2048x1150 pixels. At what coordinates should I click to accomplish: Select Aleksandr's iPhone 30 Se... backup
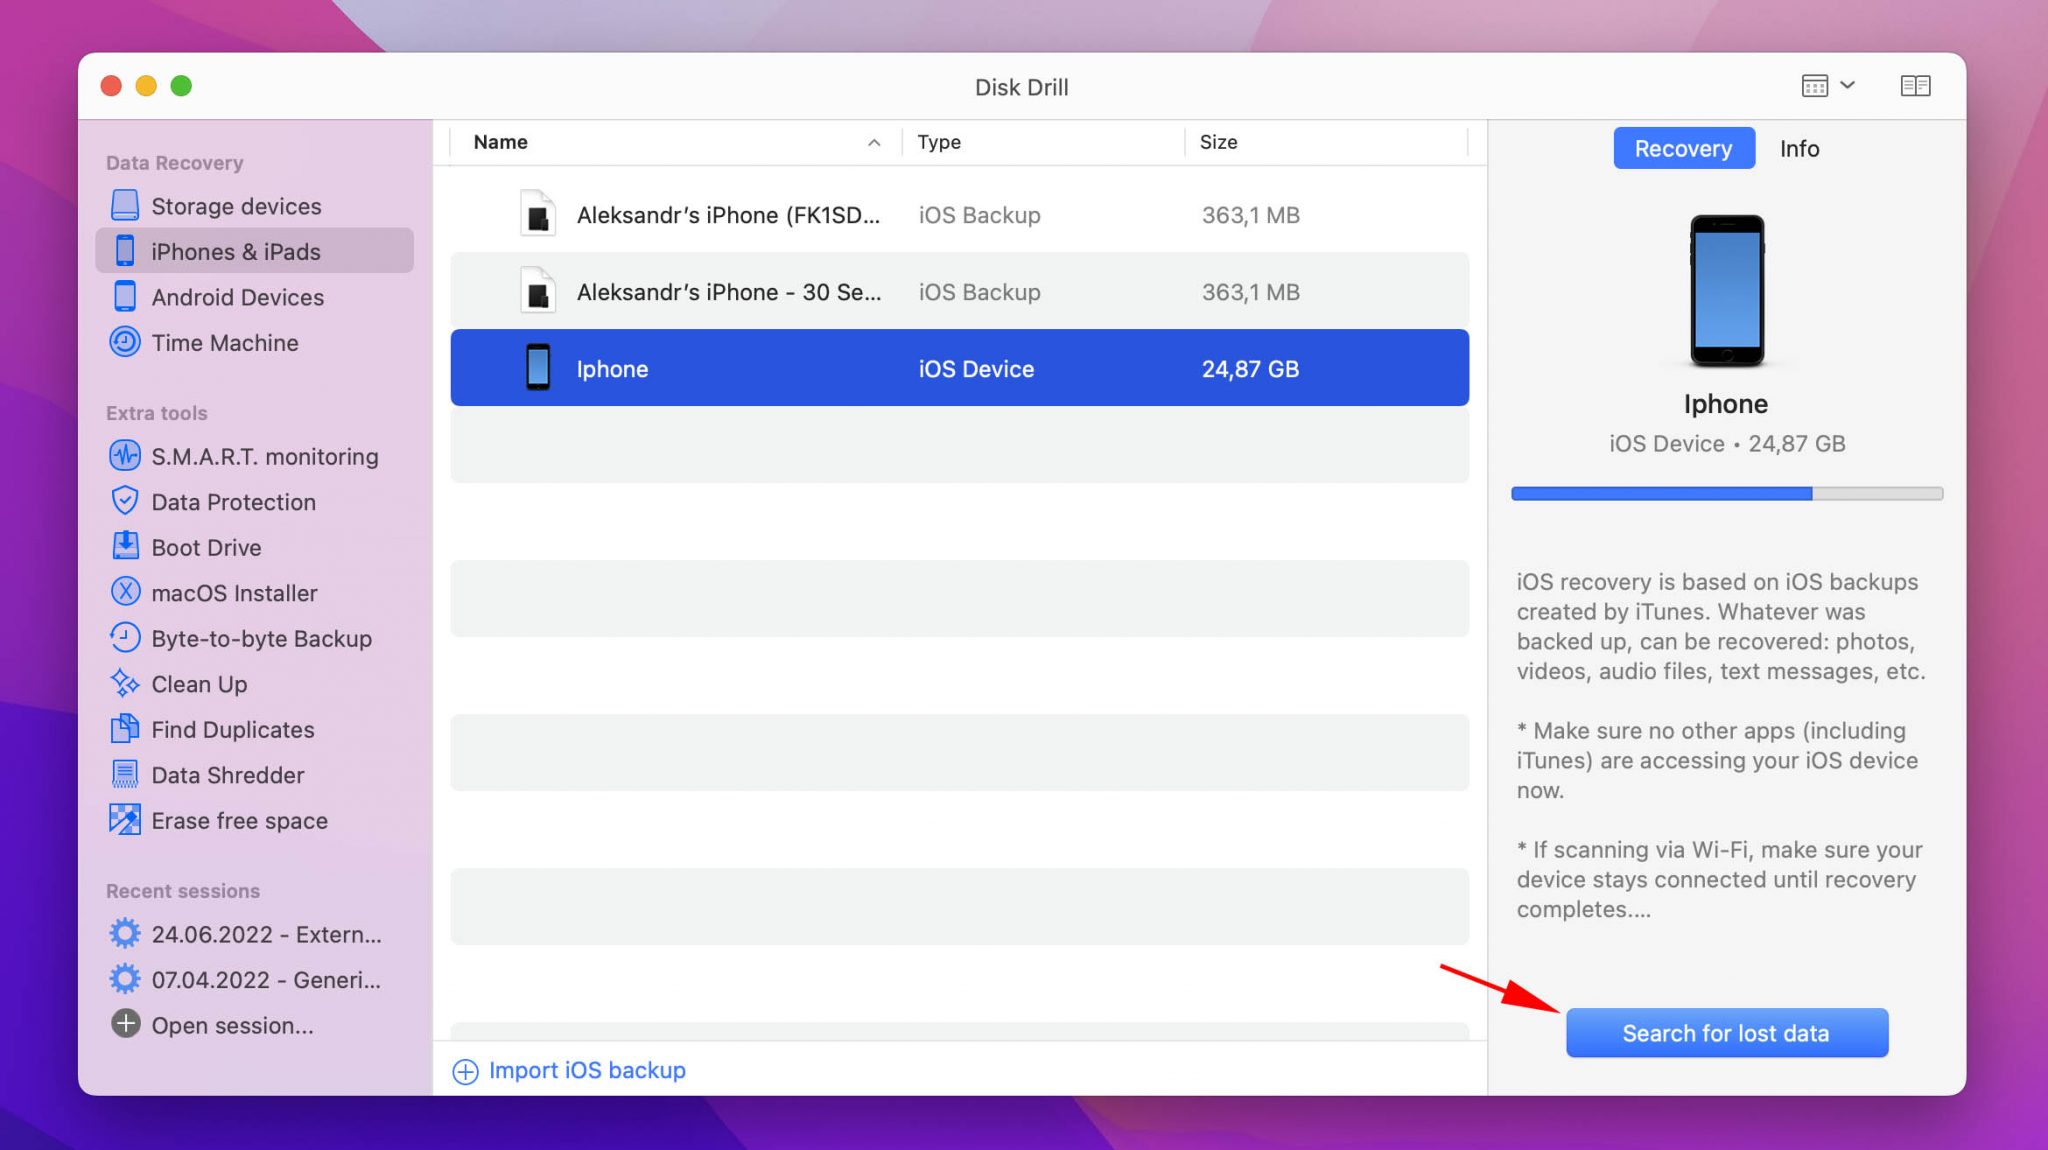[x=959, y=290]
